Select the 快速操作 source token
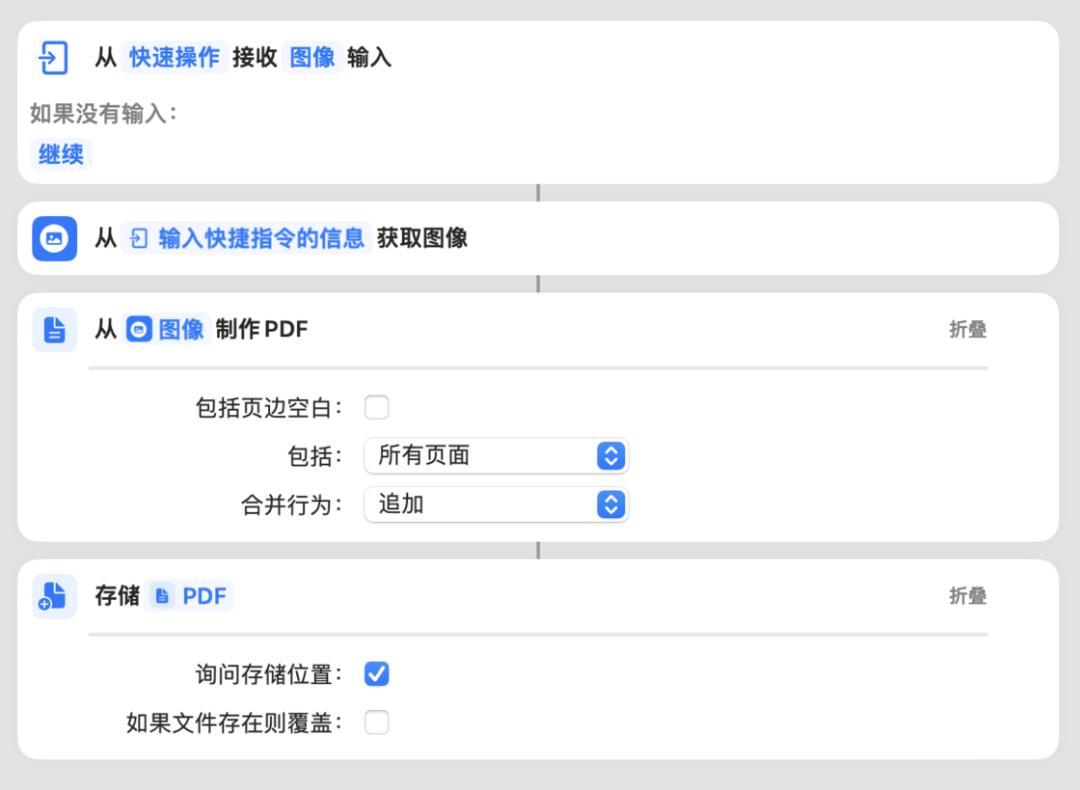 pyautogui.click(x=174, y=58)
